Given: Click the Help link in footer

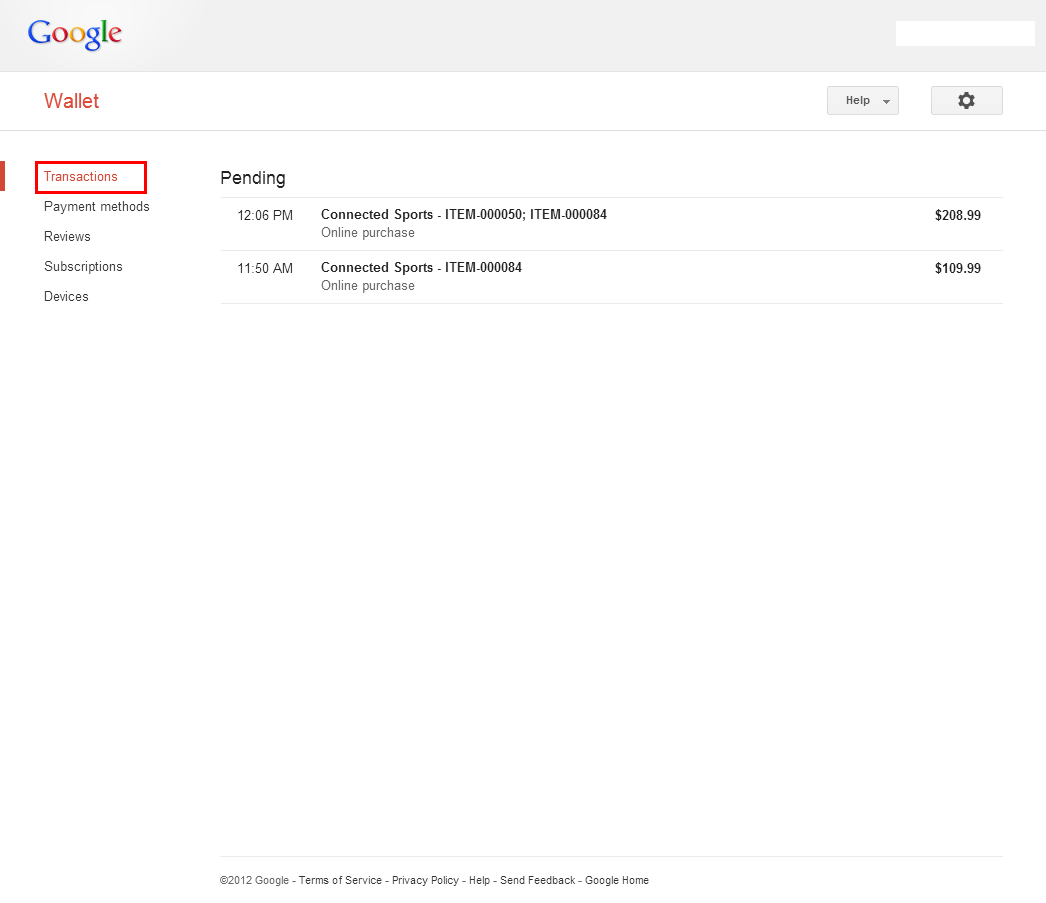Looking at the screenshot, I should click(x=479, y=881).
